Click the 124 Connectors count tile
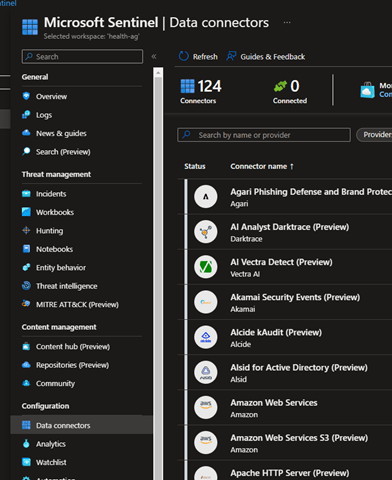 201,91
